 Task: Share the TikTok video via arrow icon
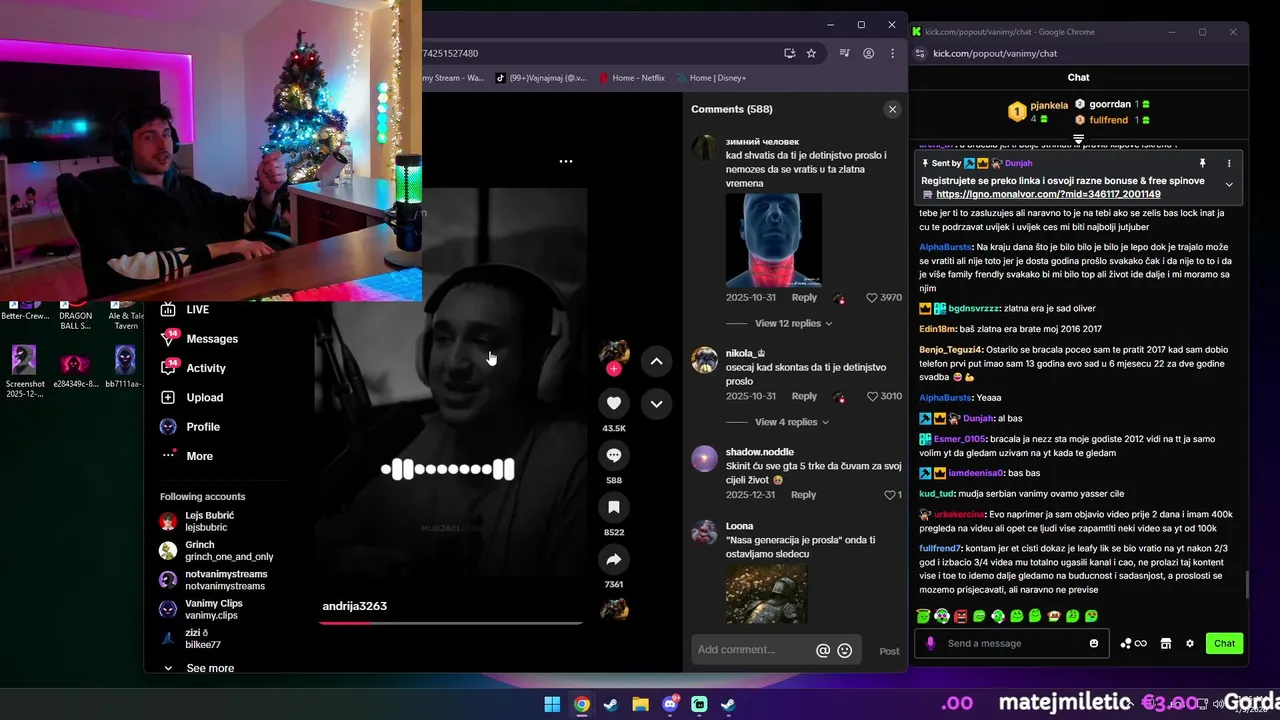click(614, 560)
